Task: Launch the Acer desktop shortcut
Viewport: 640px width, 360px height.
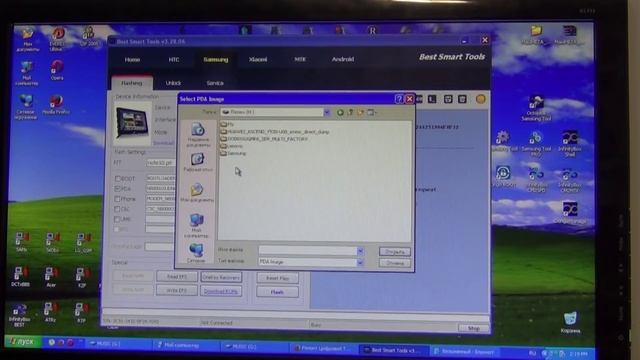Action: (x=51, y=277)
